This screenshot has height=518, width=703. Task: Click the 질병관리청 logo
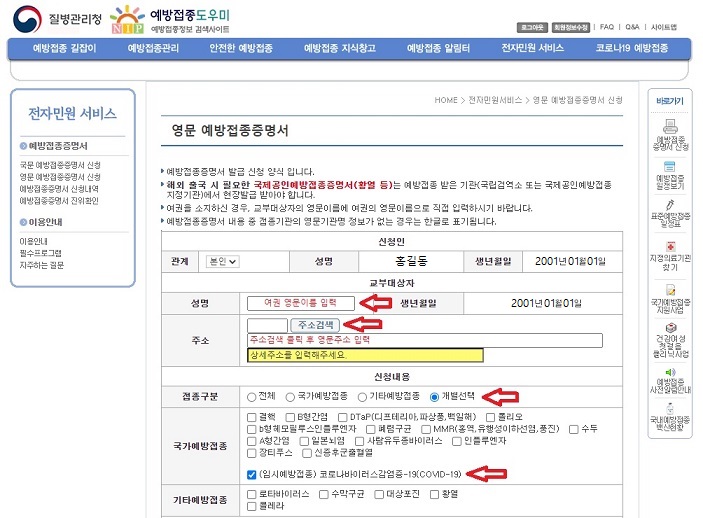tap(57, 20)
